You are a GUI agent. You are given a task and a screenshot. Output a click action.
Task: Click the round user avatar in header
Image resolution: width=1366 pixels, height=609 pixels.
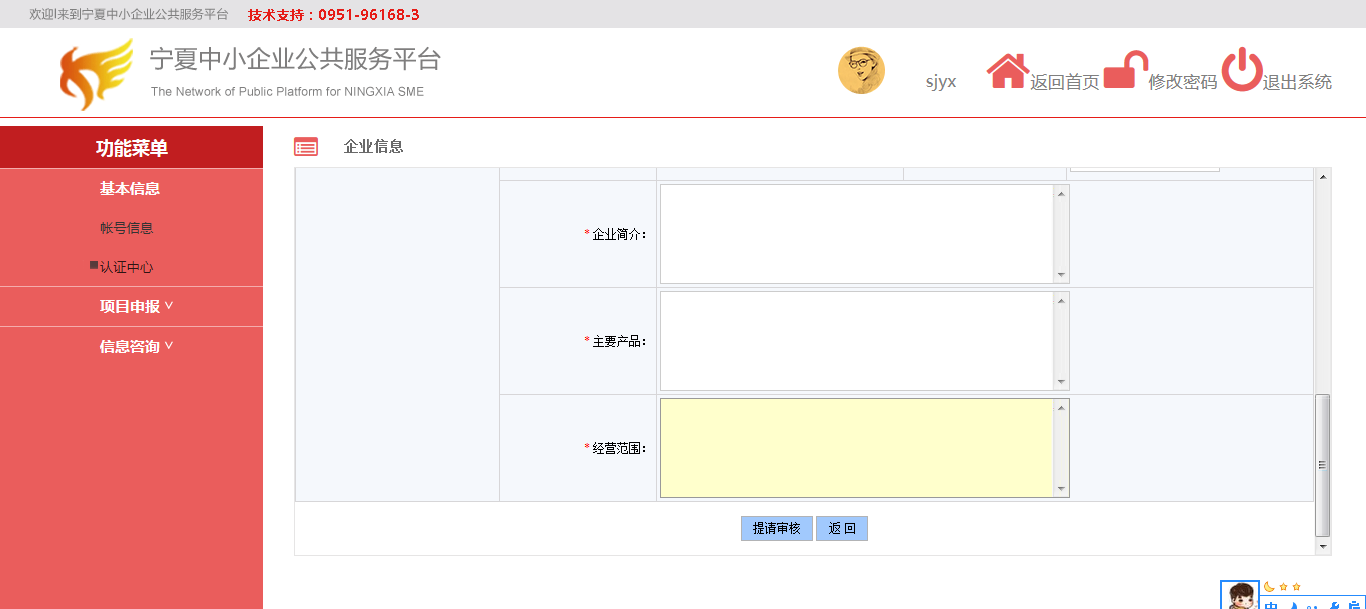861,71
